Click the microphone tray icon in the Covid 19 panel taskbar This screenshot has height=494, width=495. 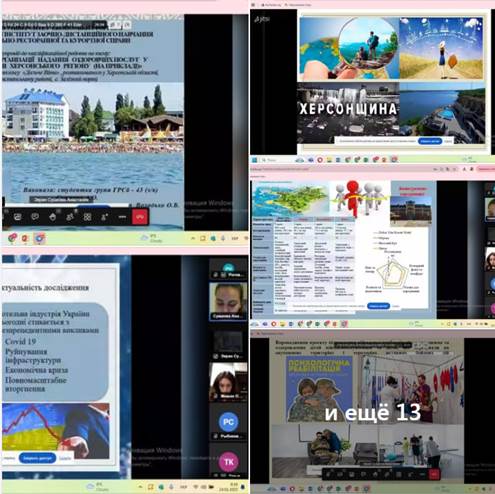[172, 487]
